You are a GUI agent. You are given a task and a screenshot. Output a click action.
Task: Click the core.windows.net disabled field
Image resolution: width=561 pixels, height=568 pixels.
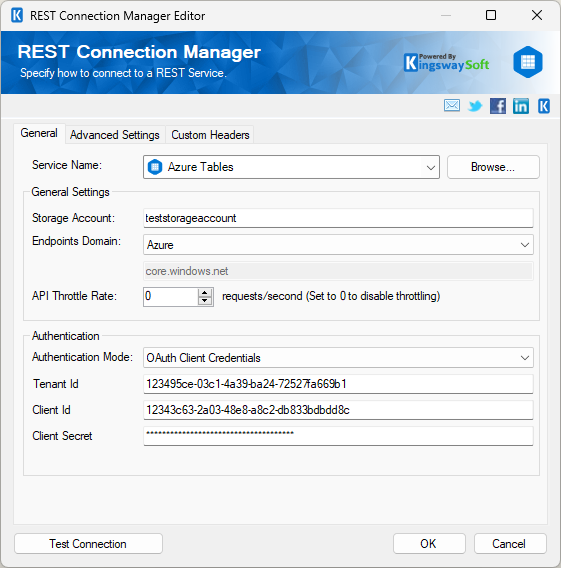(x=338, y=271)
